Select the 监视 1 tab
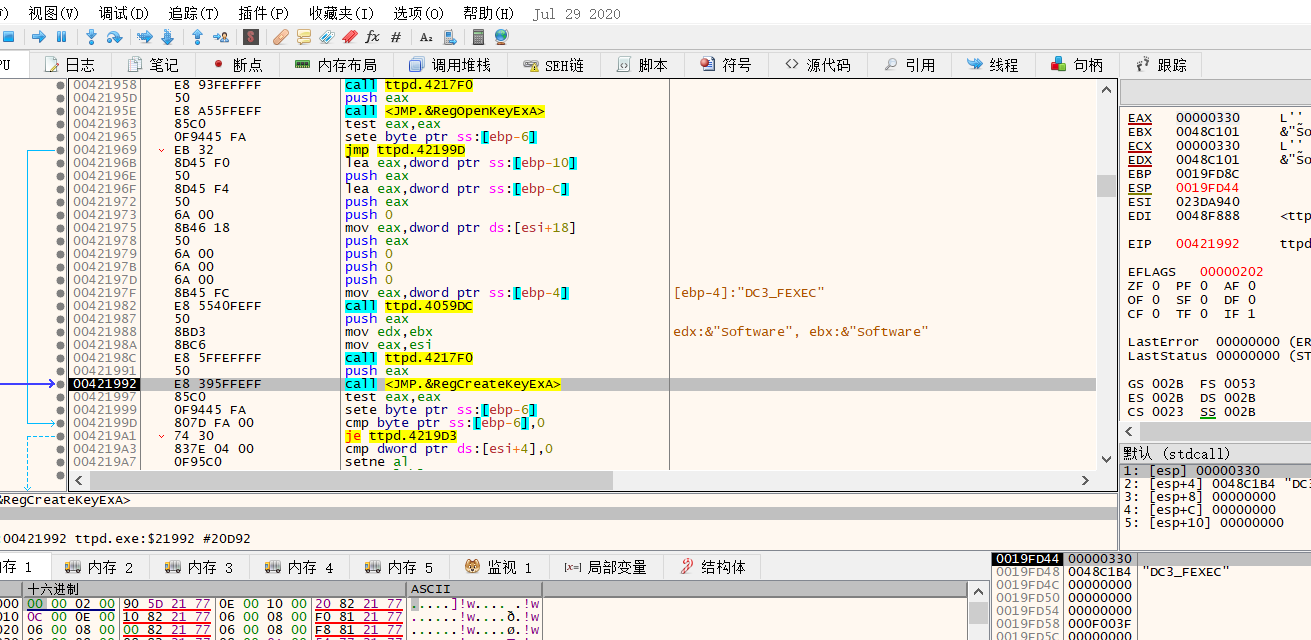 (x=499, y=567)
